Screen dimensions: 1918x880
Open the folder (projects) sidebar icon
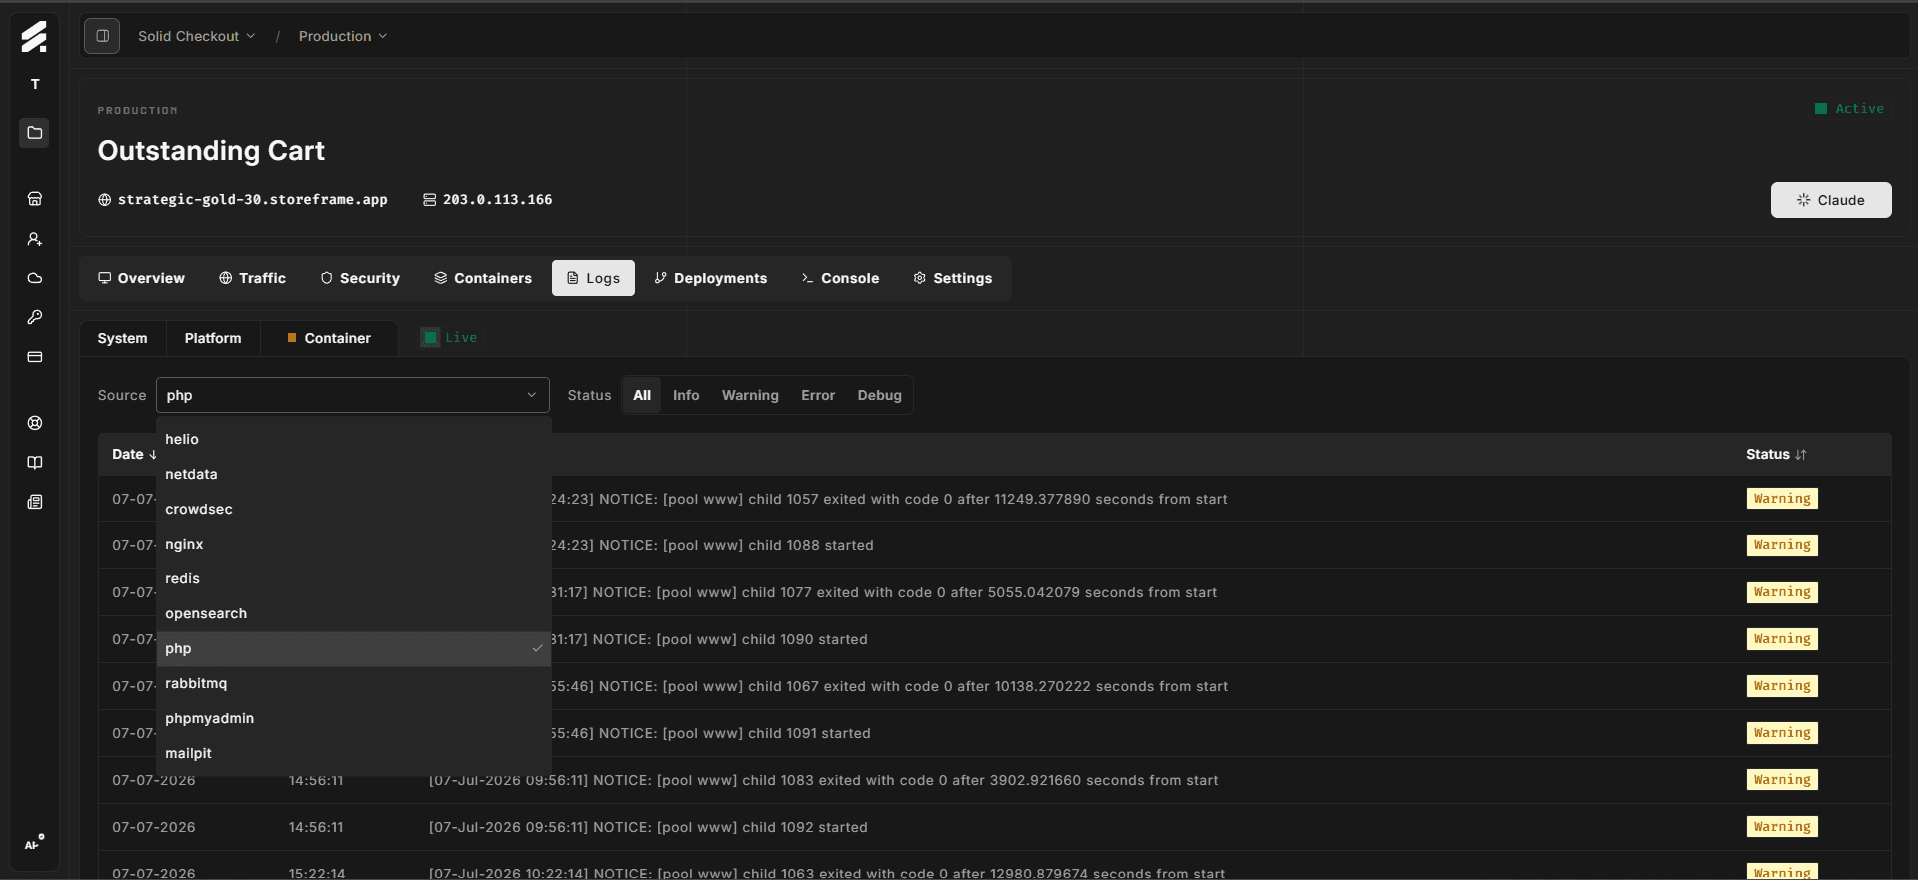click(35, 133)
